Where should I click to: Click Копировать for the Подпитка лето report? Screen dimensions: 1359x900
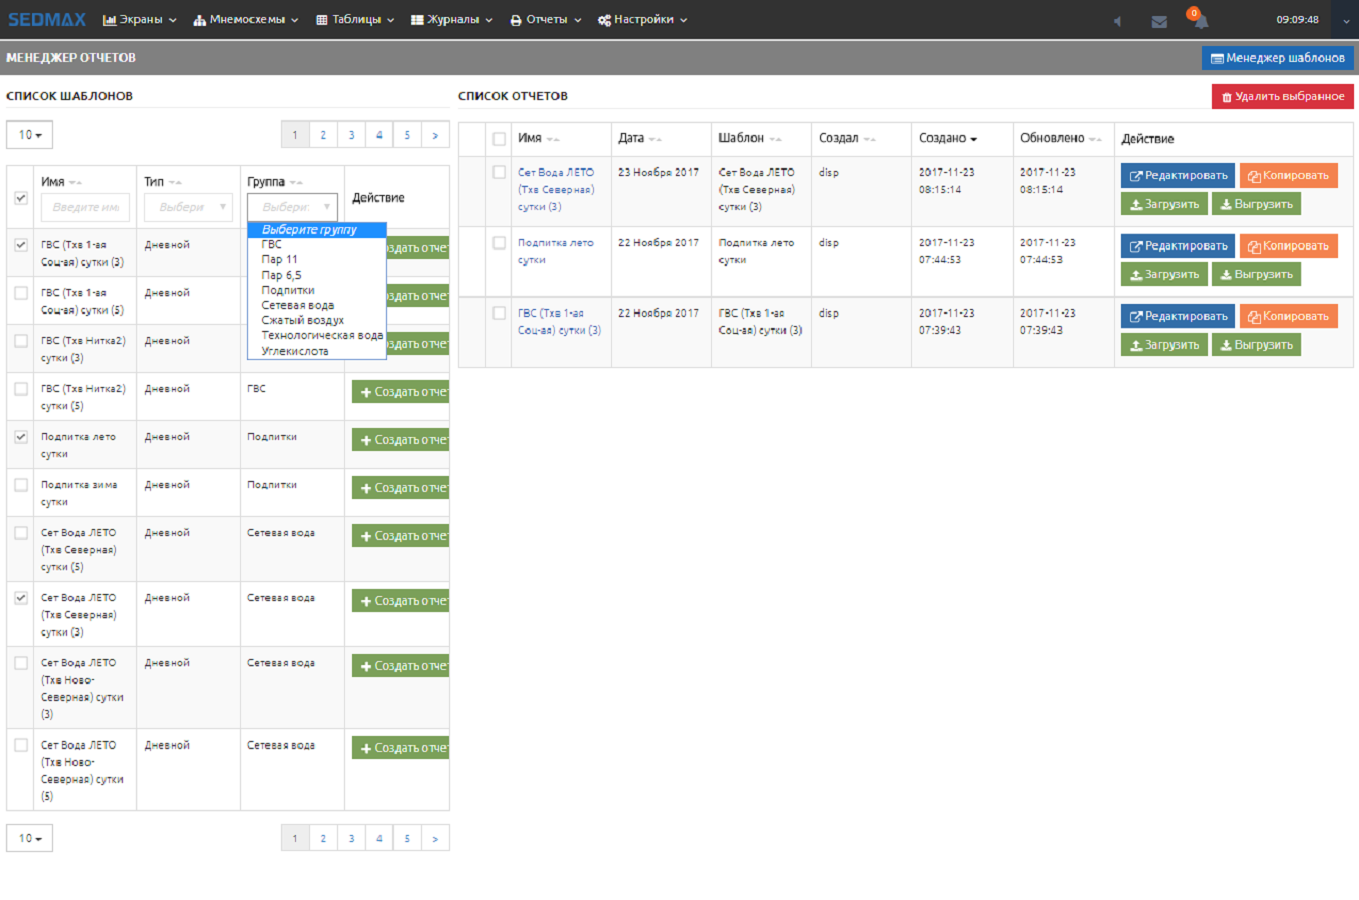pyautogui.click(x=1288, y=246)
